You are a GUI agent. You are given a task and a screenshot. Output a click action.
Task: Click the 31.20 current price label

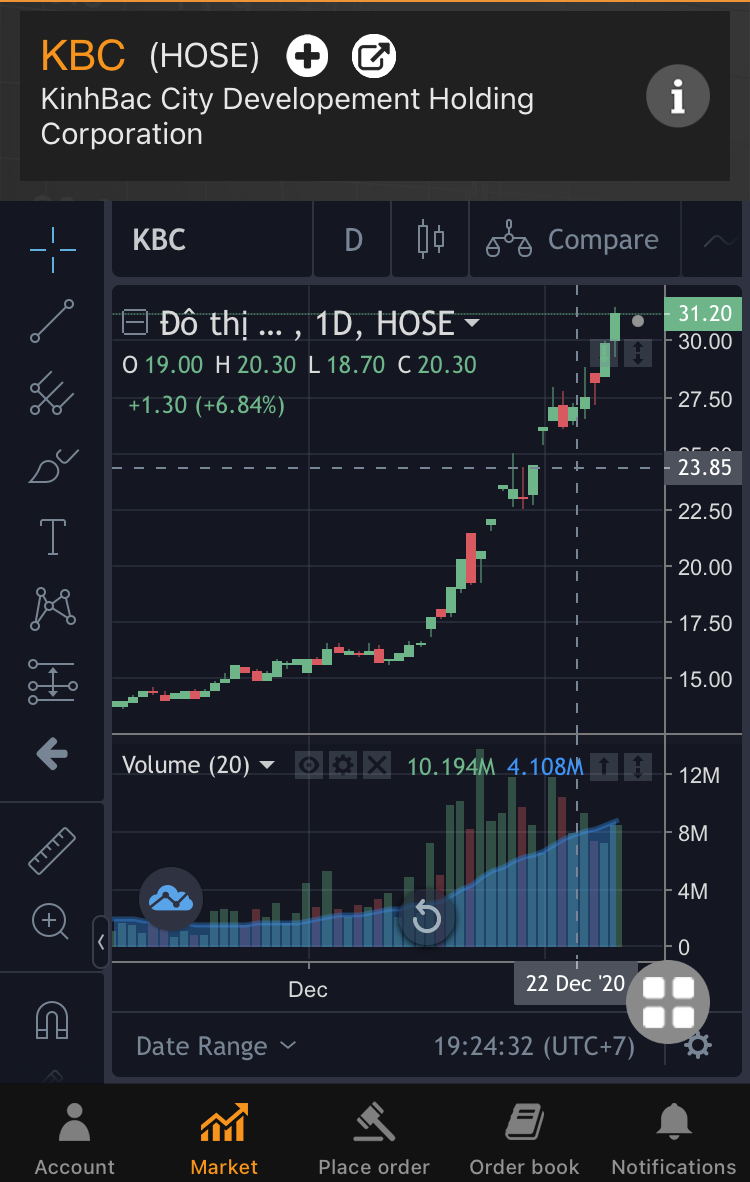point(703,314)
